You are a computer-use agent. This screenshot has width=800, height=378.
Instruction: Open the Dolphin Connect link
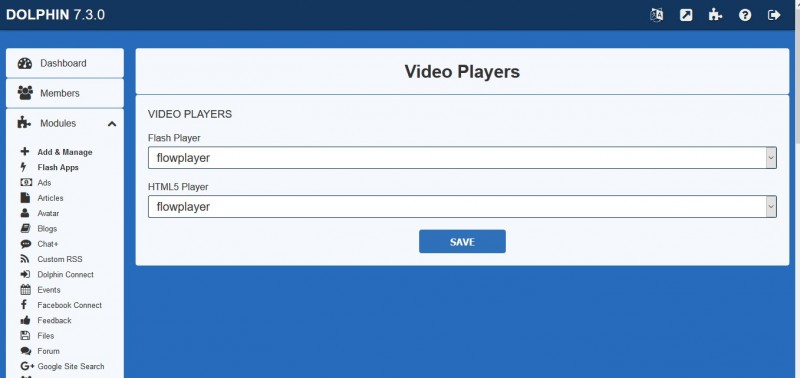coord(65,274)
